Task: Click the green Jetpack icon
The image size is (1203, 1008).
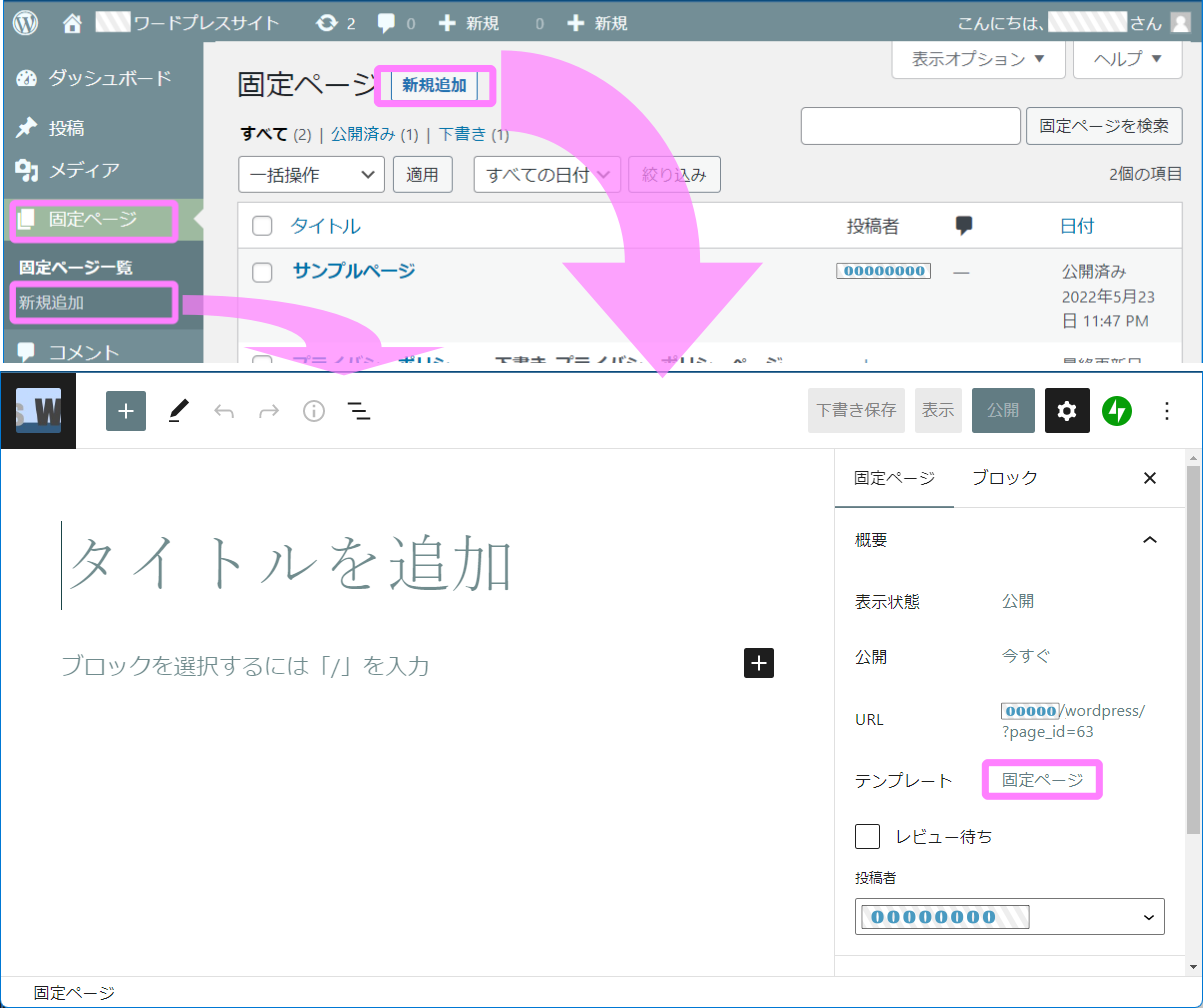Action: click(x=1117, y=410)
